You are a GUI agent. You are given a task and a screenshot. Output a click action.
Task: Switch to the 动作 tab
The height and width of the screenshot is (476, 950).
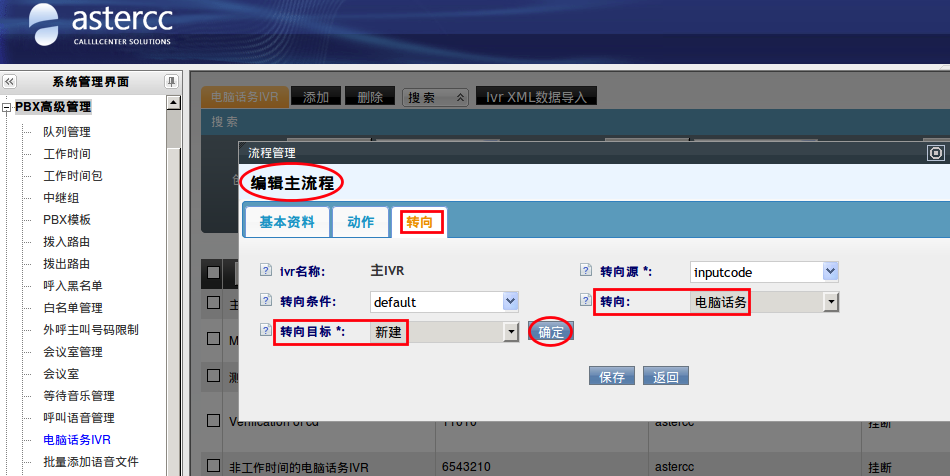click(360, 222)
